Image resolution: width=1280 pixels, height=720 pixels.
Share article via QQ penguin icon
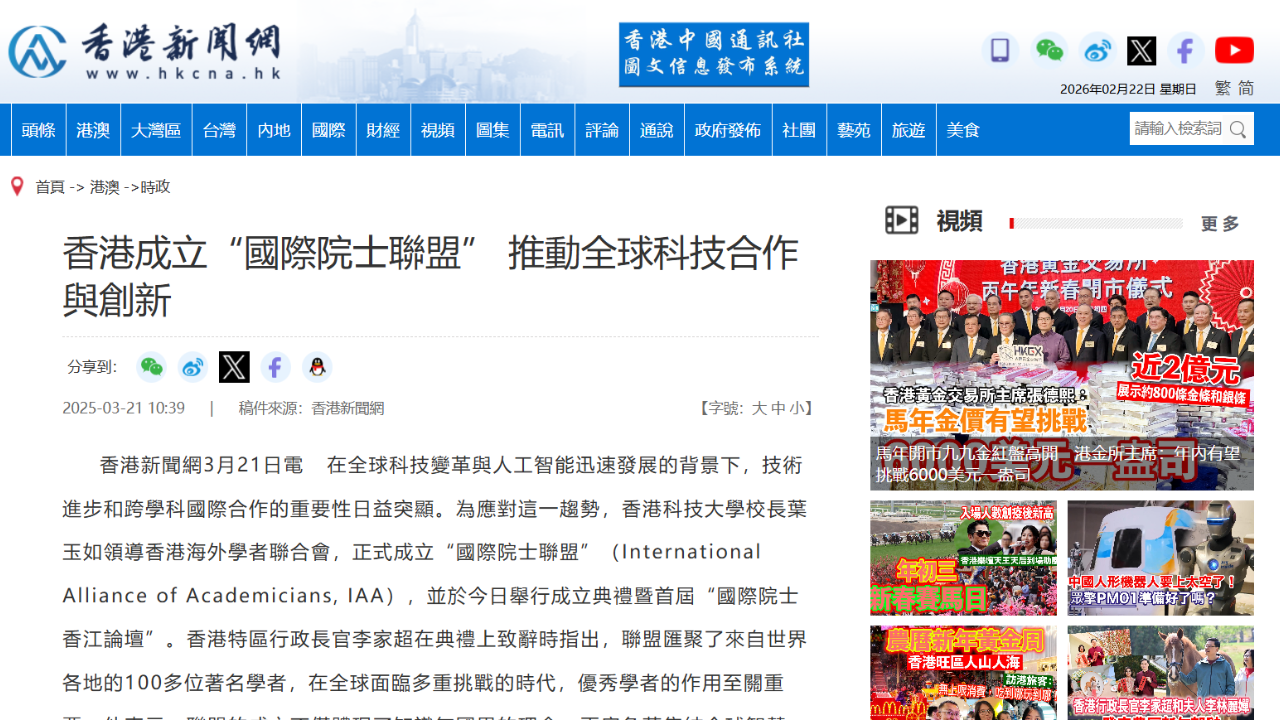pyautogui.click(x=317, y=367)
